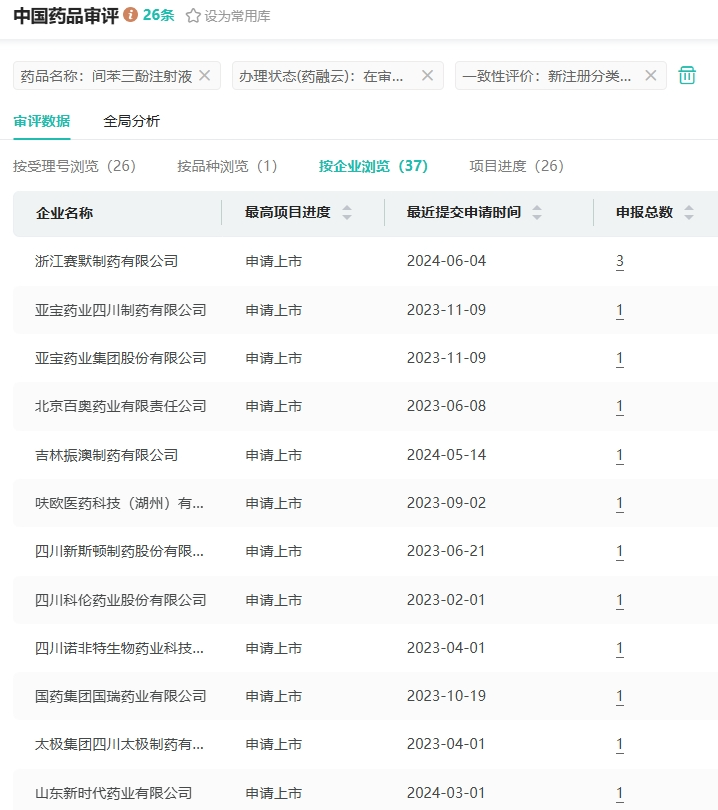
Task: Remove the 办理状态(药融云) filter tag
Action: point(427,75)
